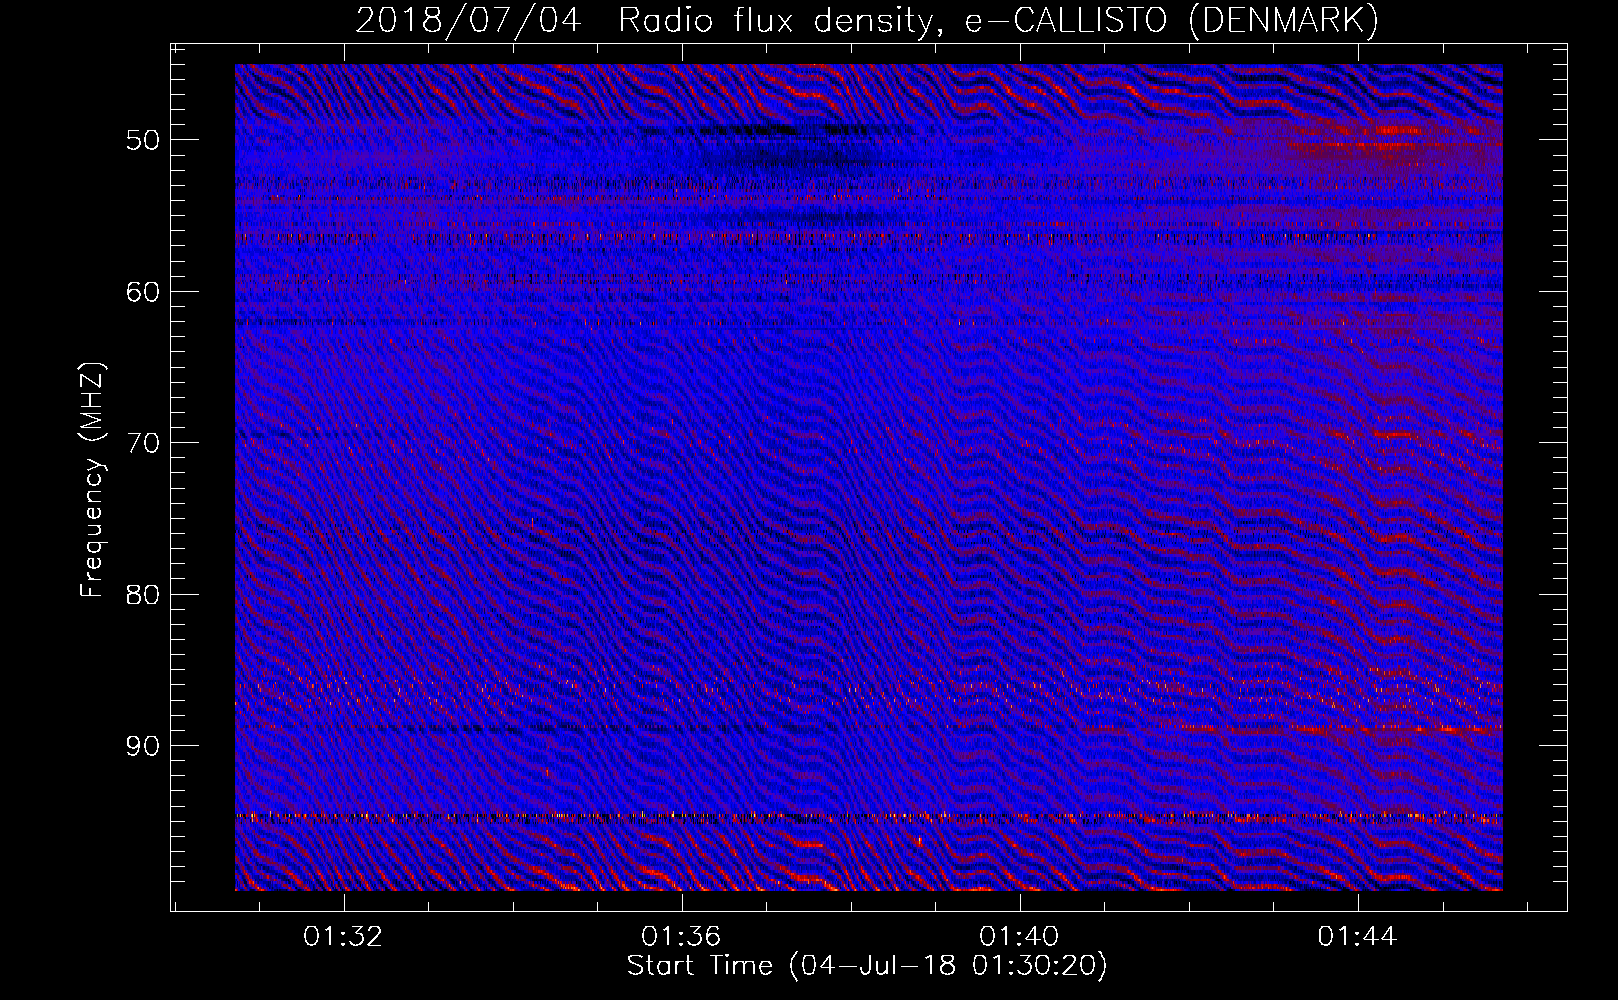The image size is (1618, 1000).
Task: Select the 80 MHz frequency tick label
Action: pyautogui.click(x=143, y=595)
